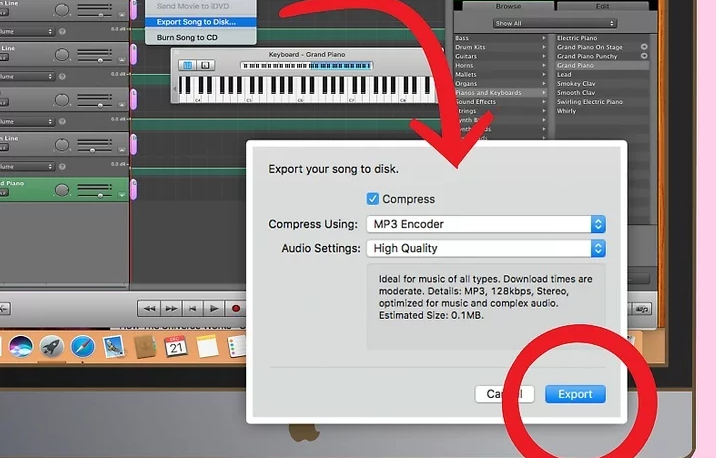Screen dimensions: 716x458
Task: Open the Mail stamp icon in Dock
Action: pyautogui.click(x=113, y=347)
